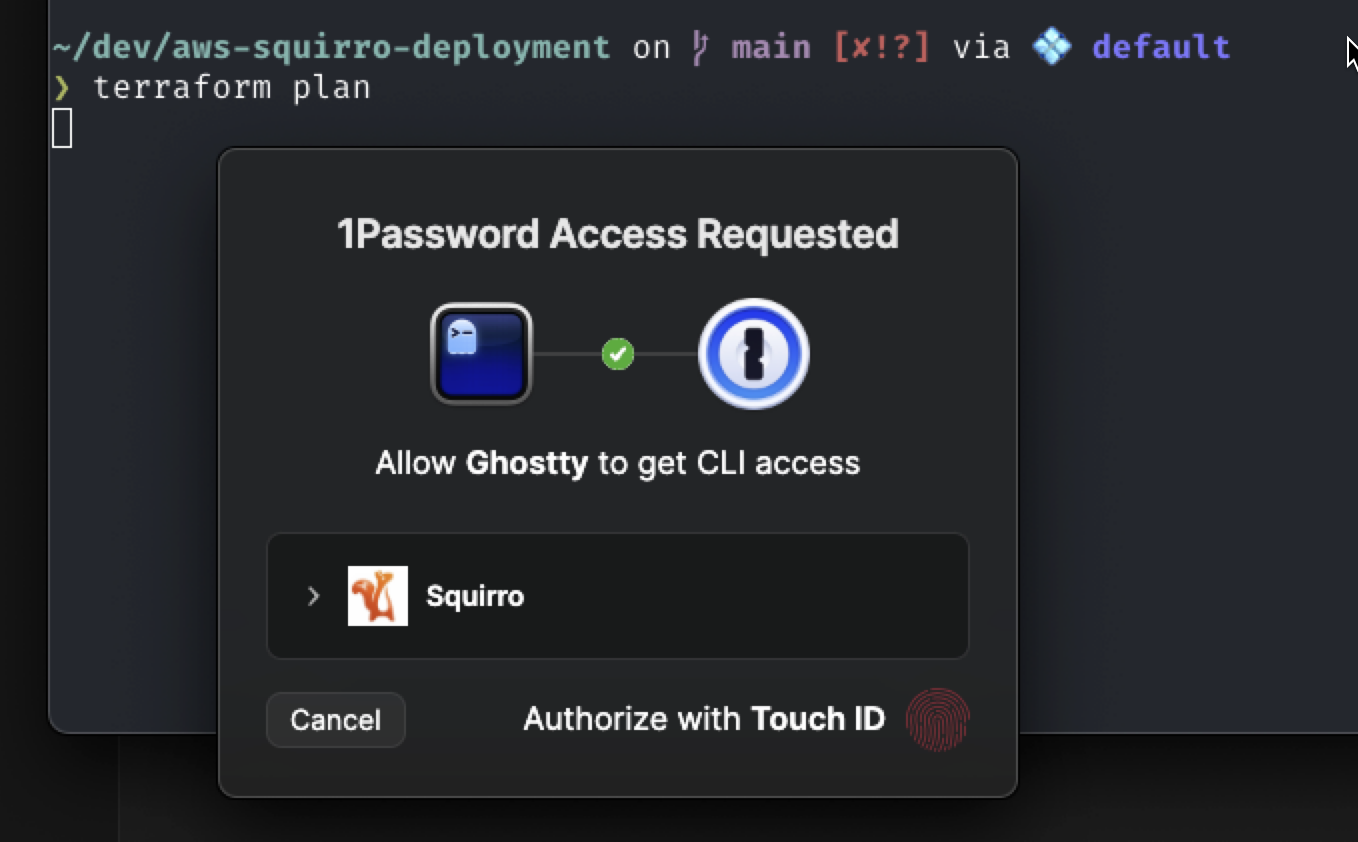Image resolution: width=1358 pixels, height=842 pixels.
Task: Click the terminal block cursor
Action: (x=62, y=128)
